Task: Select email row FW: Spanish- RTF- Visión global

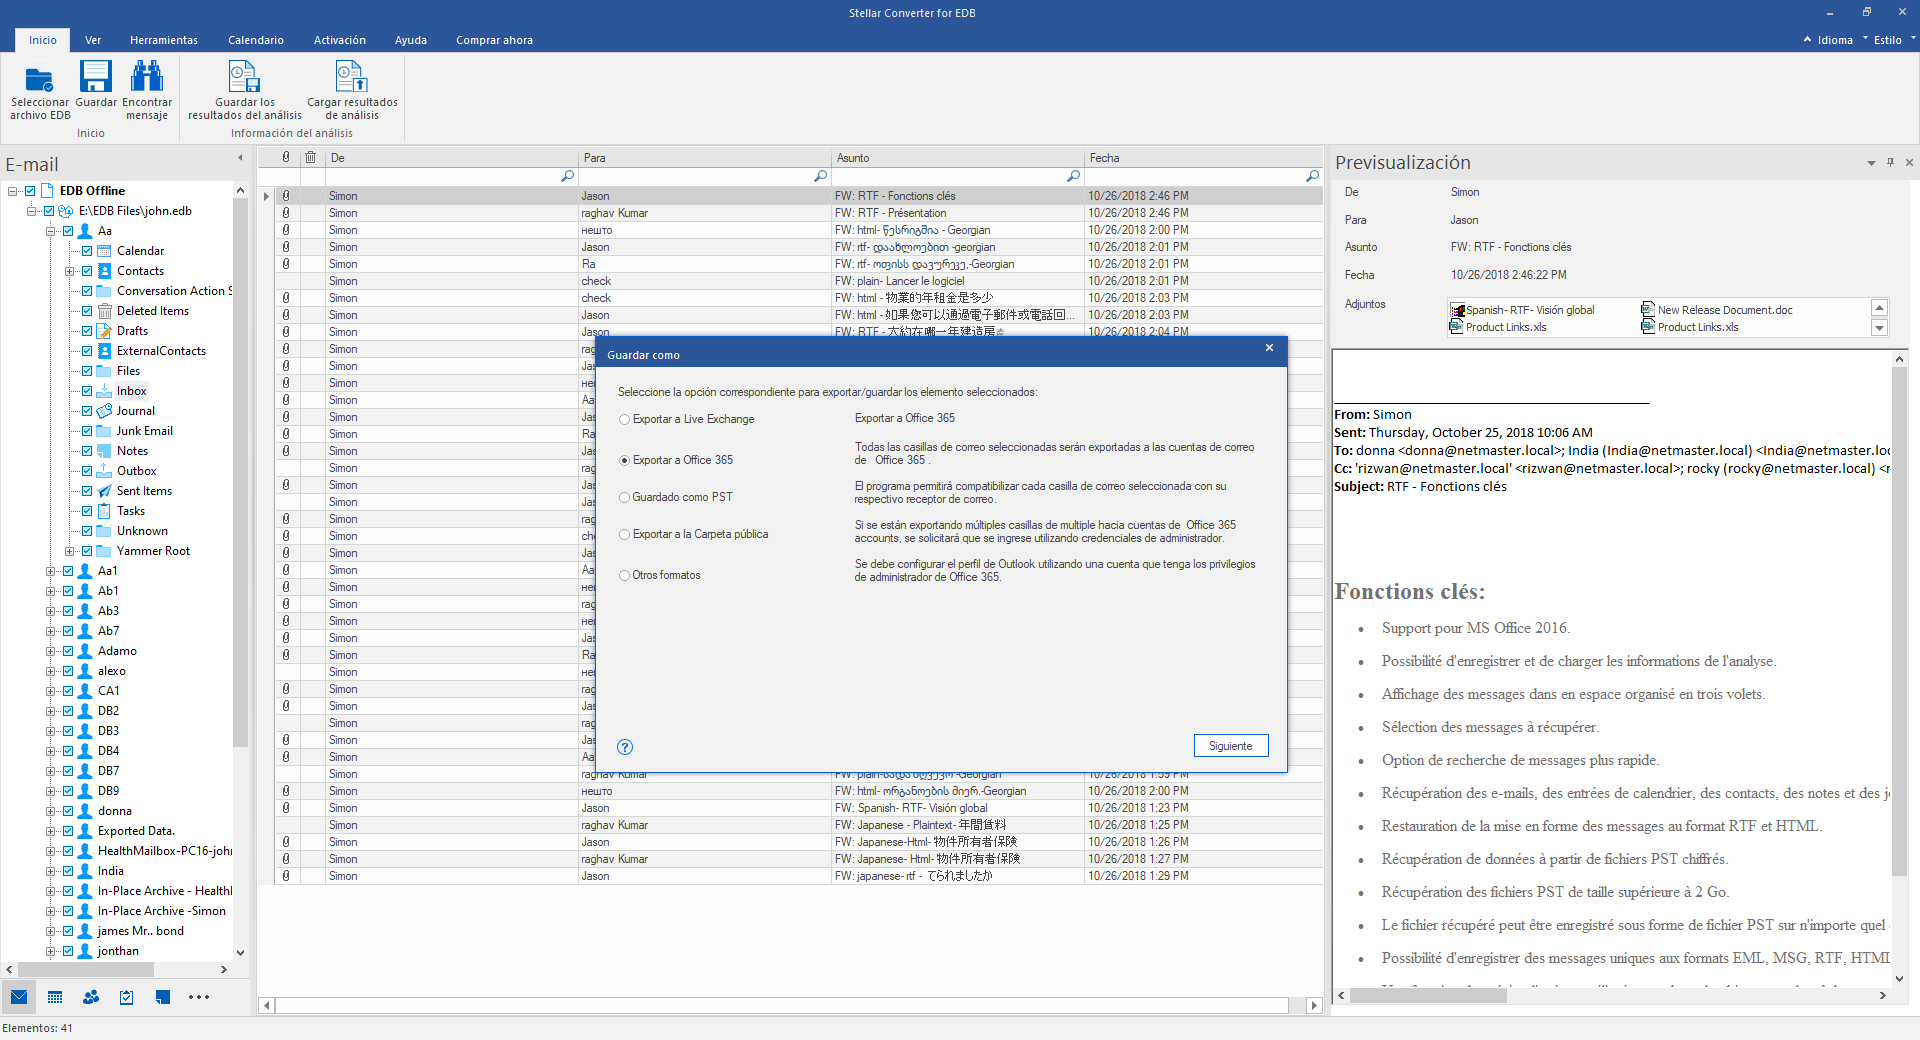Action: pyautogui.click(x=800, y=808)
